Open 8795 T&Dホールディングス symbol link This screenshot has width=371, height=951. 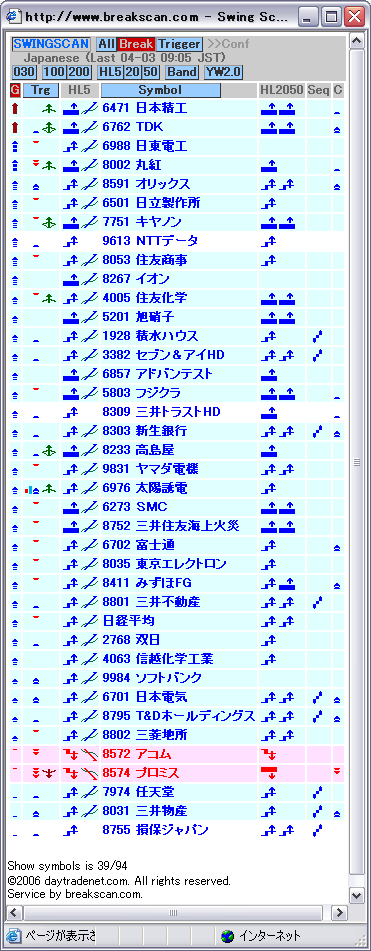click(x=179, y=716)
